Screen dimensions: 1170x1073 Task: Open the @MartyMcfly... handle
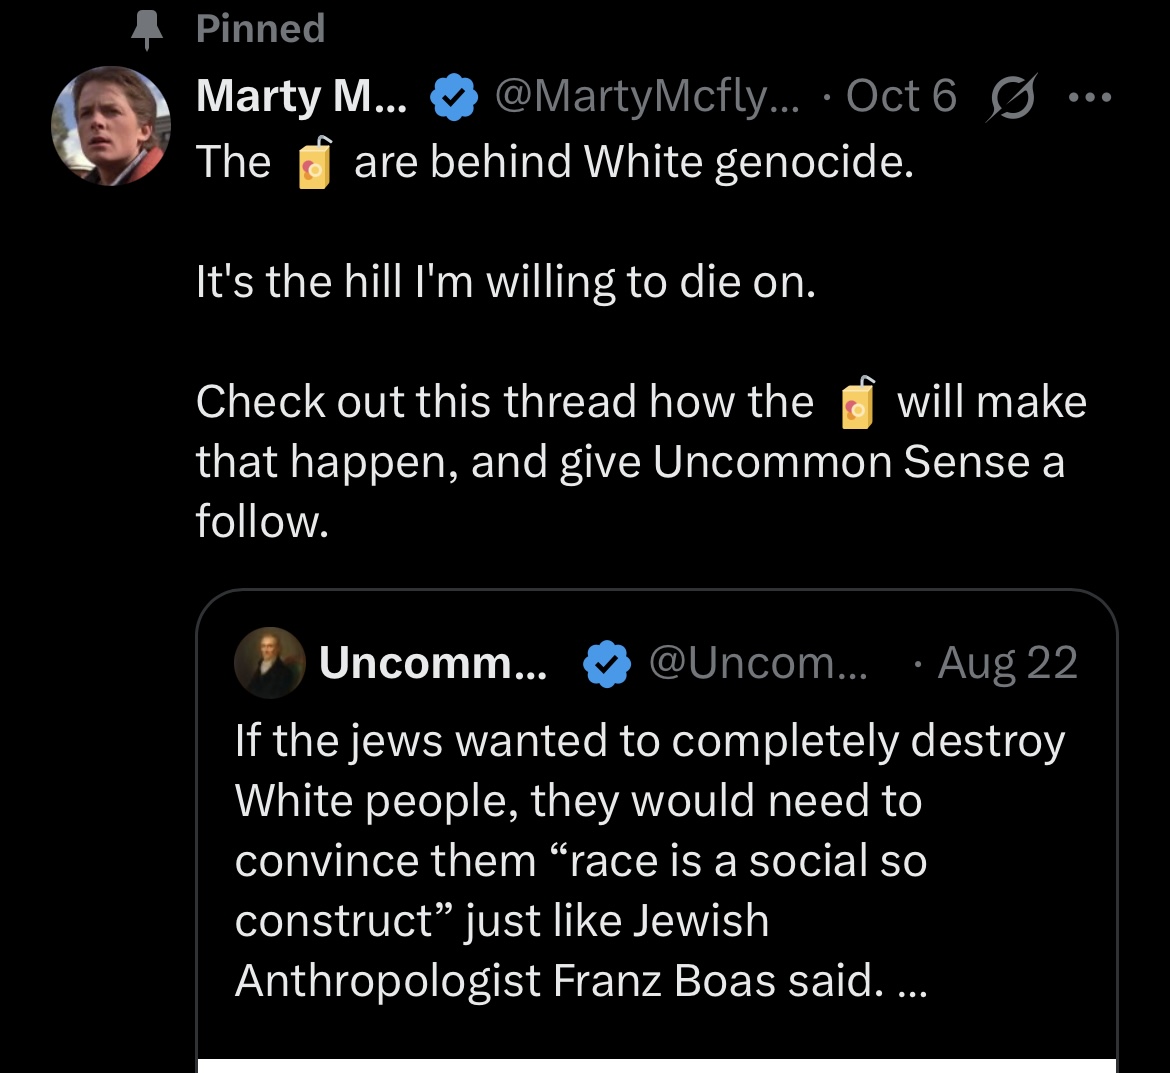click(x=647, y=96)
